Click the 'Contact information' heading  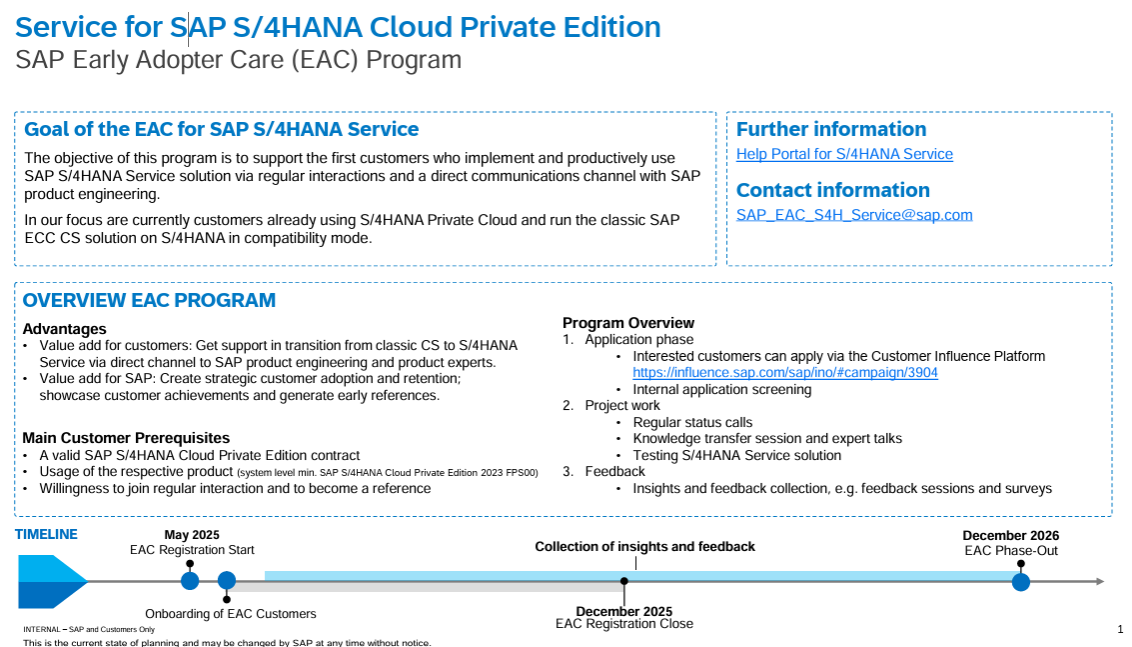pos(832,190)
